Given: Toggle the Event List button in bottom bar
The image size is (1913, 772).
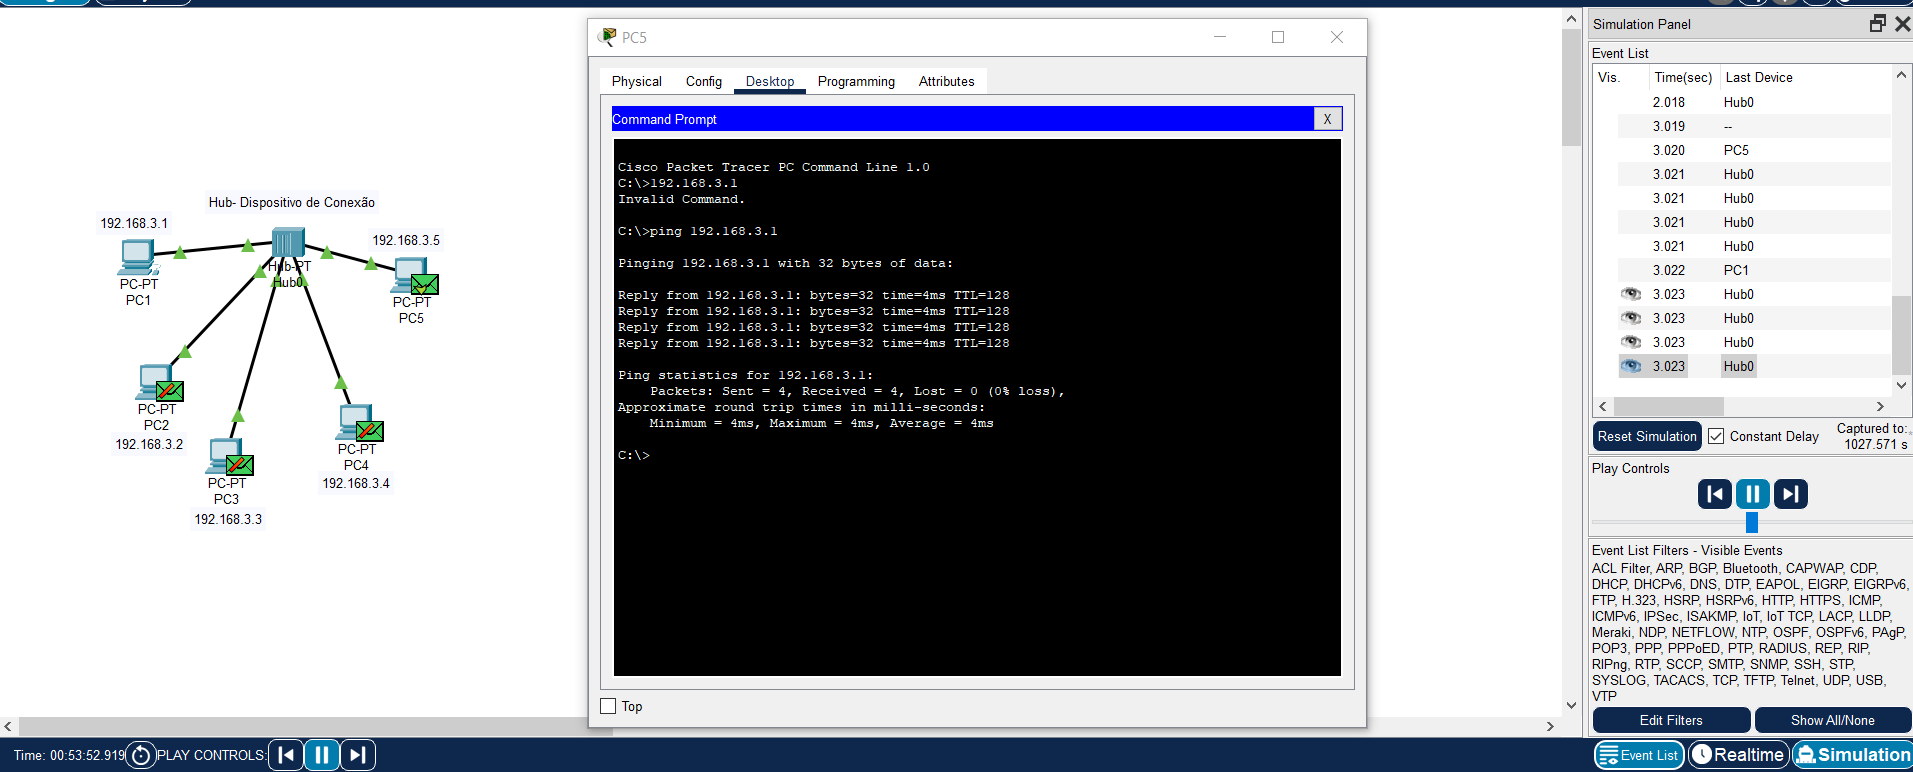Looking at the screenshot, I should pos(1639,755).
